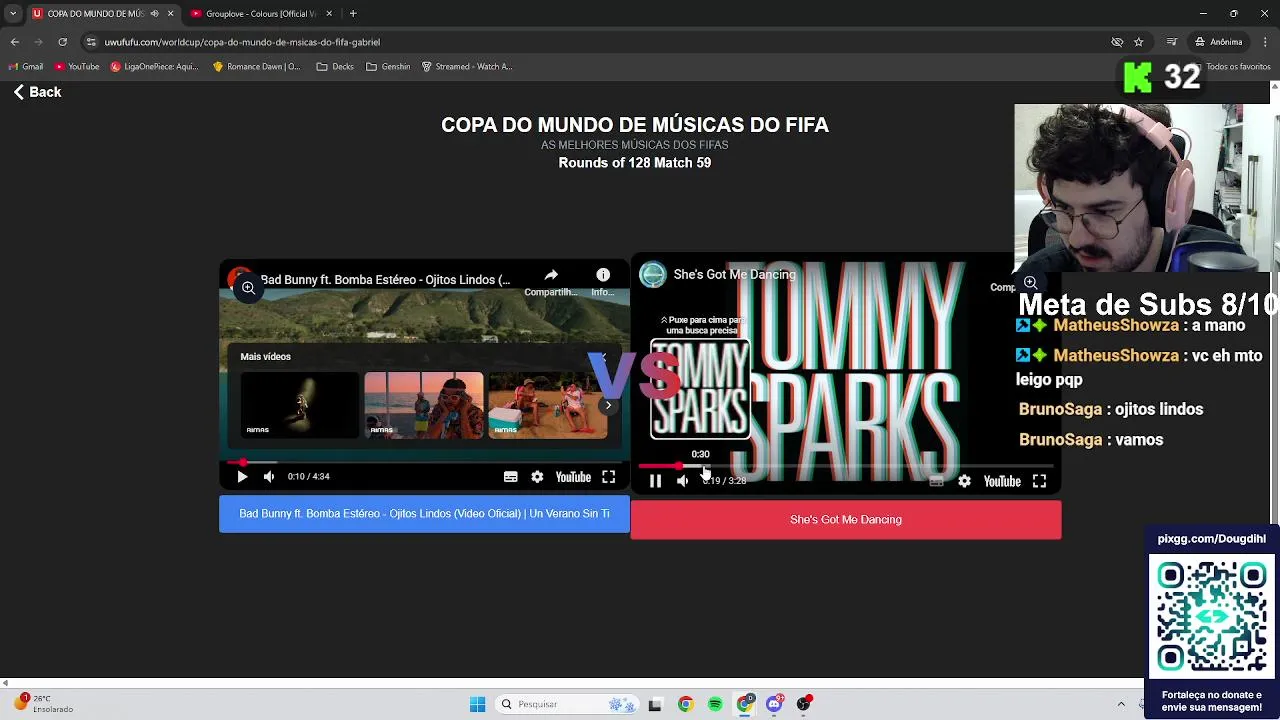Open Task View on the taskbar
The width and height of the screenshot is (1280, 720).
pyautogui.click(x=655, y=705)
